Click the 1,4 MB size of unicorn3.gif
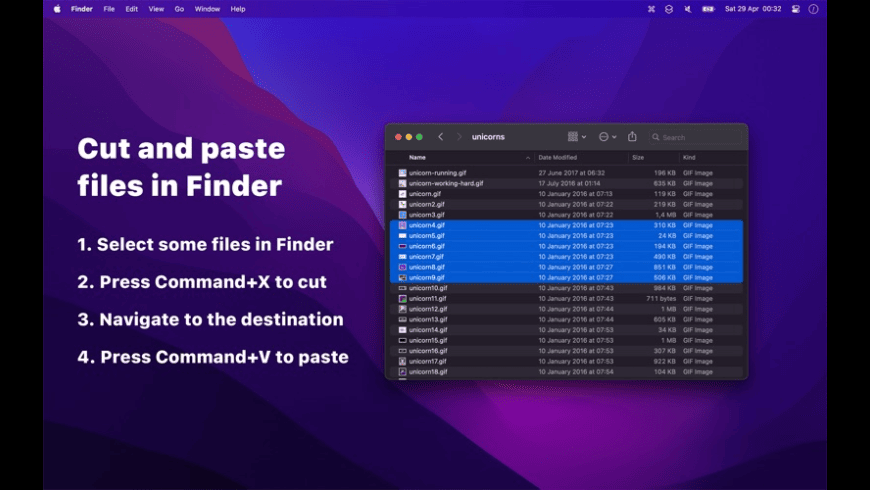Image resolution: width=870 pixels, height=490 pixels. point(665,215)
